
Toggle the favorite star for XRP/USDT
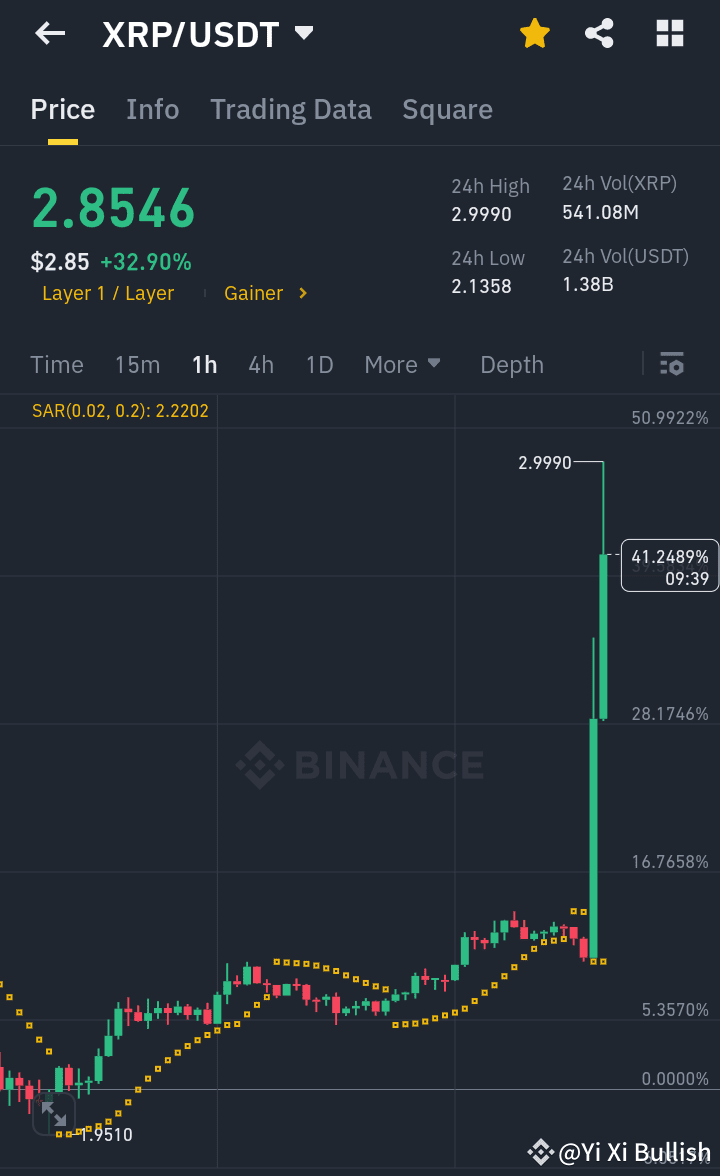pyautogui.click(x=535, y=33)
